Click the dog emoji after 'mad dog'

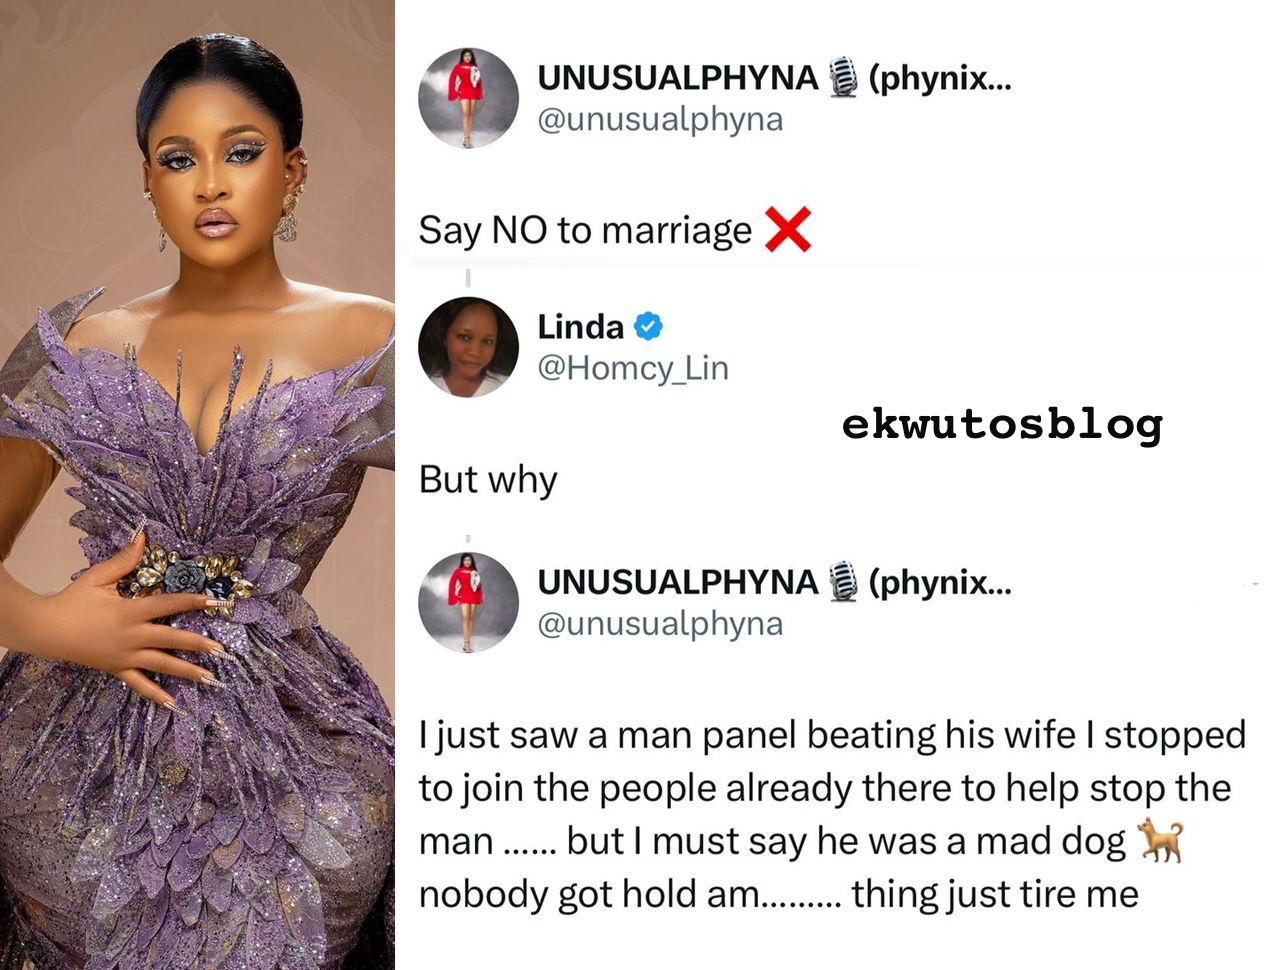(x=1161, y=840)
